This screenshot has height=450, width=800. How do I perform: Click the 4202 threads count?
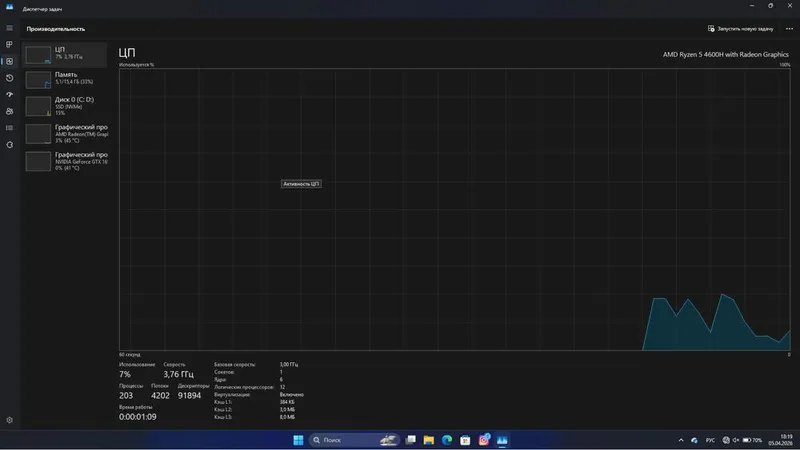click(x=160, y=395)
